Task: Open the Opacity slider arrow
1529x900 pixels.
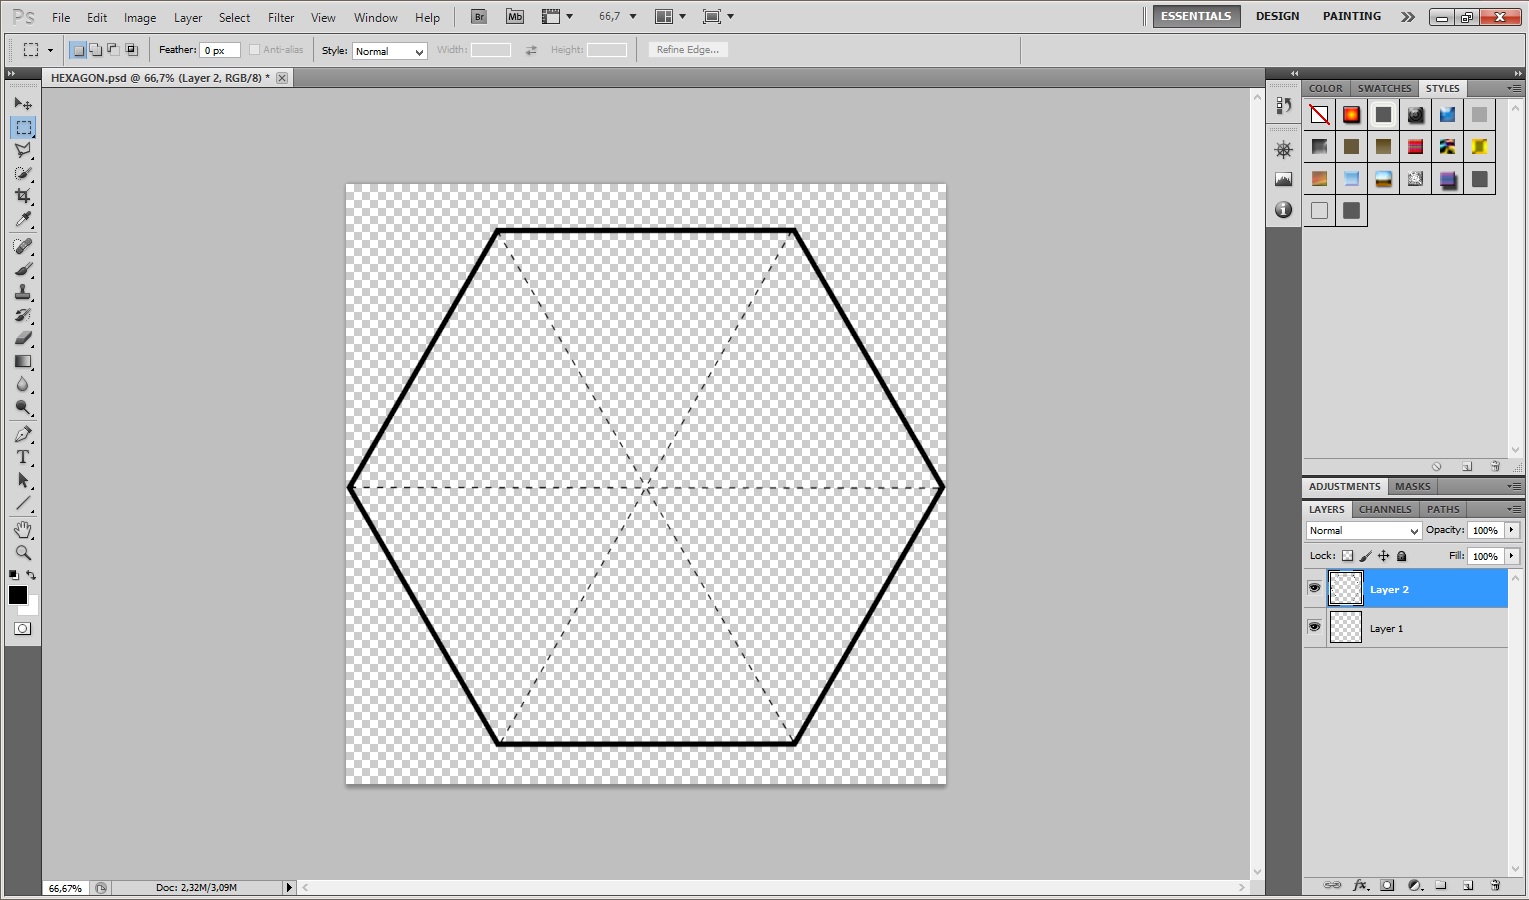Action: coord(1512,530)
